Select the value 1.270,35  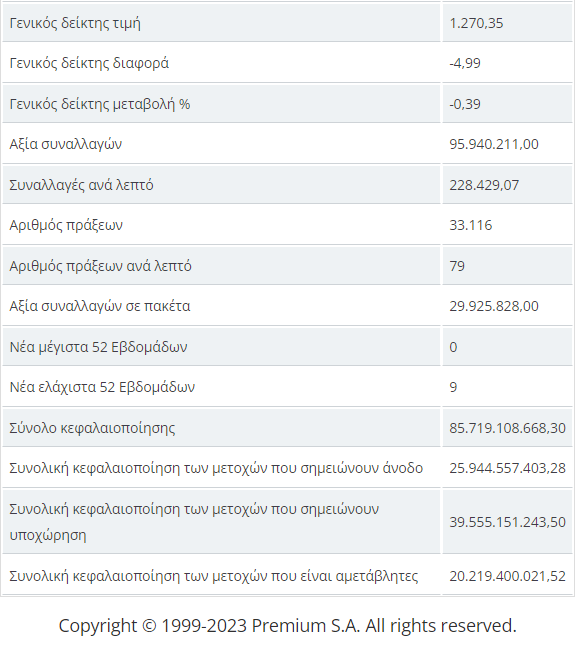[476, 23]
